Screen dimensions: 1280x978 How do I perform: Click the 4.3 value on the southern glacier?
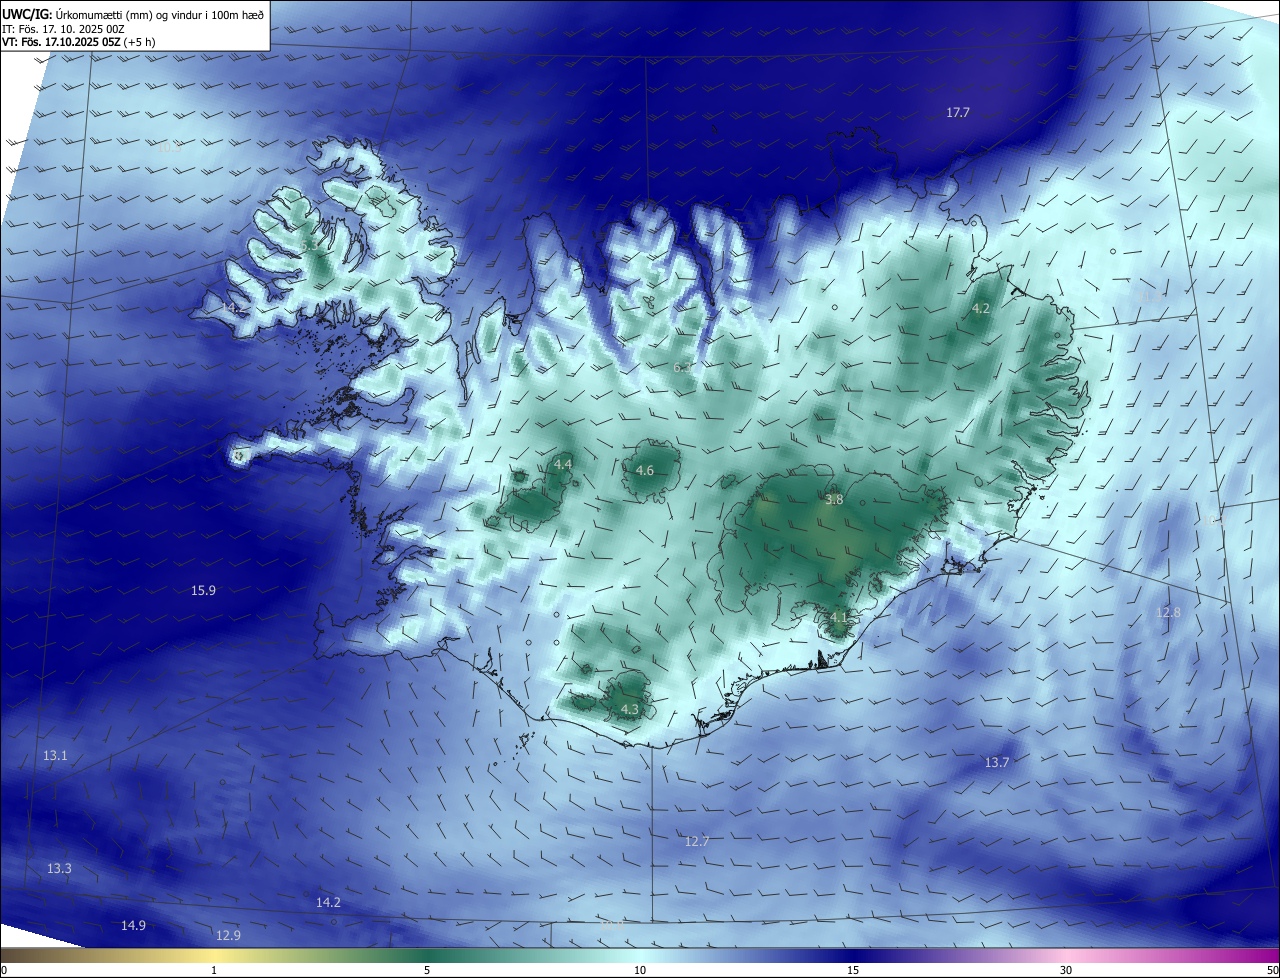(x=630, y=710)
